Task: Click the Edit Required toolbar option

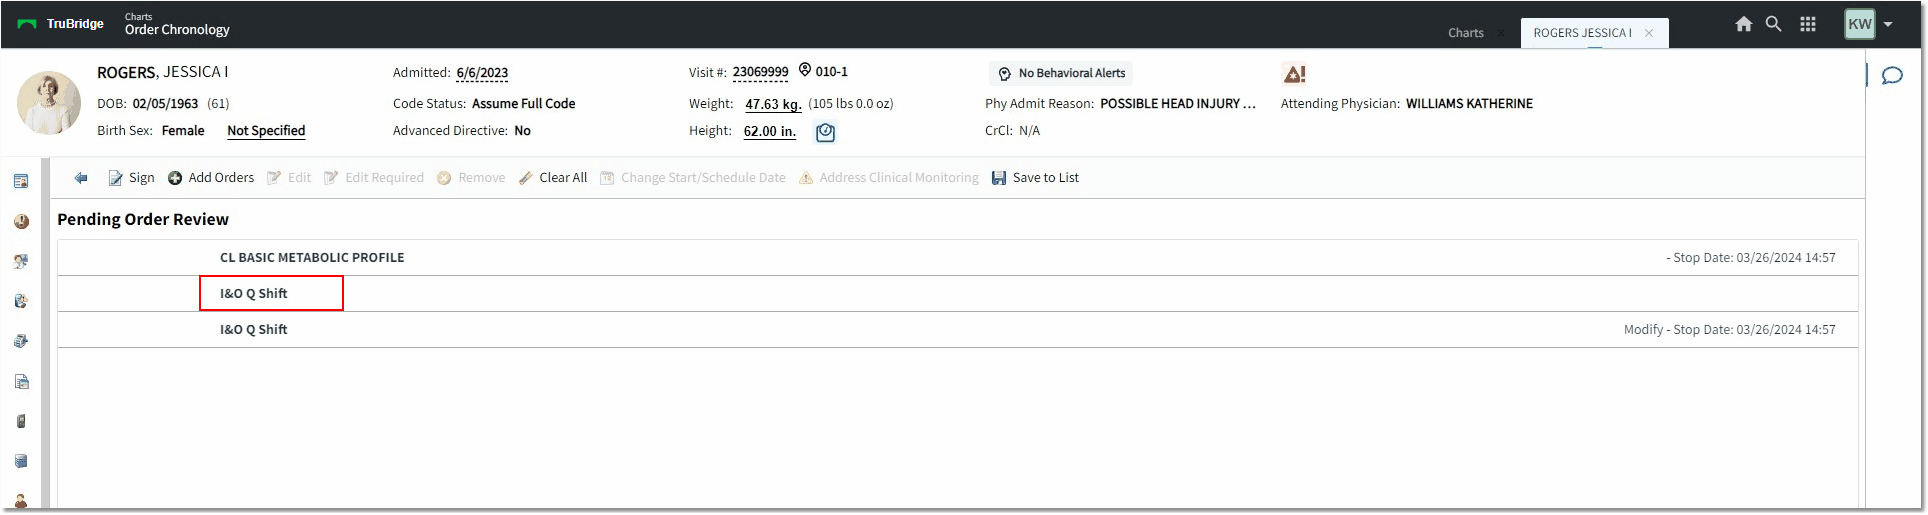Action: coord(374,178)
